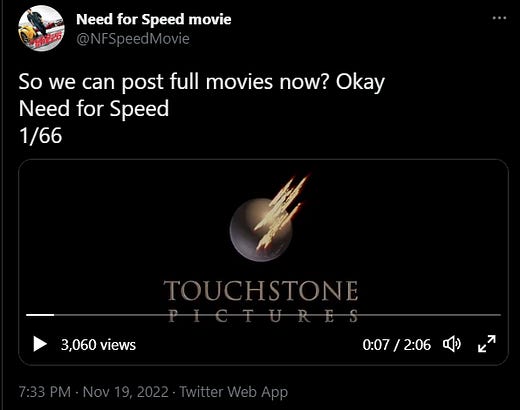Click the glowing sphere logo in video
This screenshot has height=410, width=520.
tap(261, 230)
